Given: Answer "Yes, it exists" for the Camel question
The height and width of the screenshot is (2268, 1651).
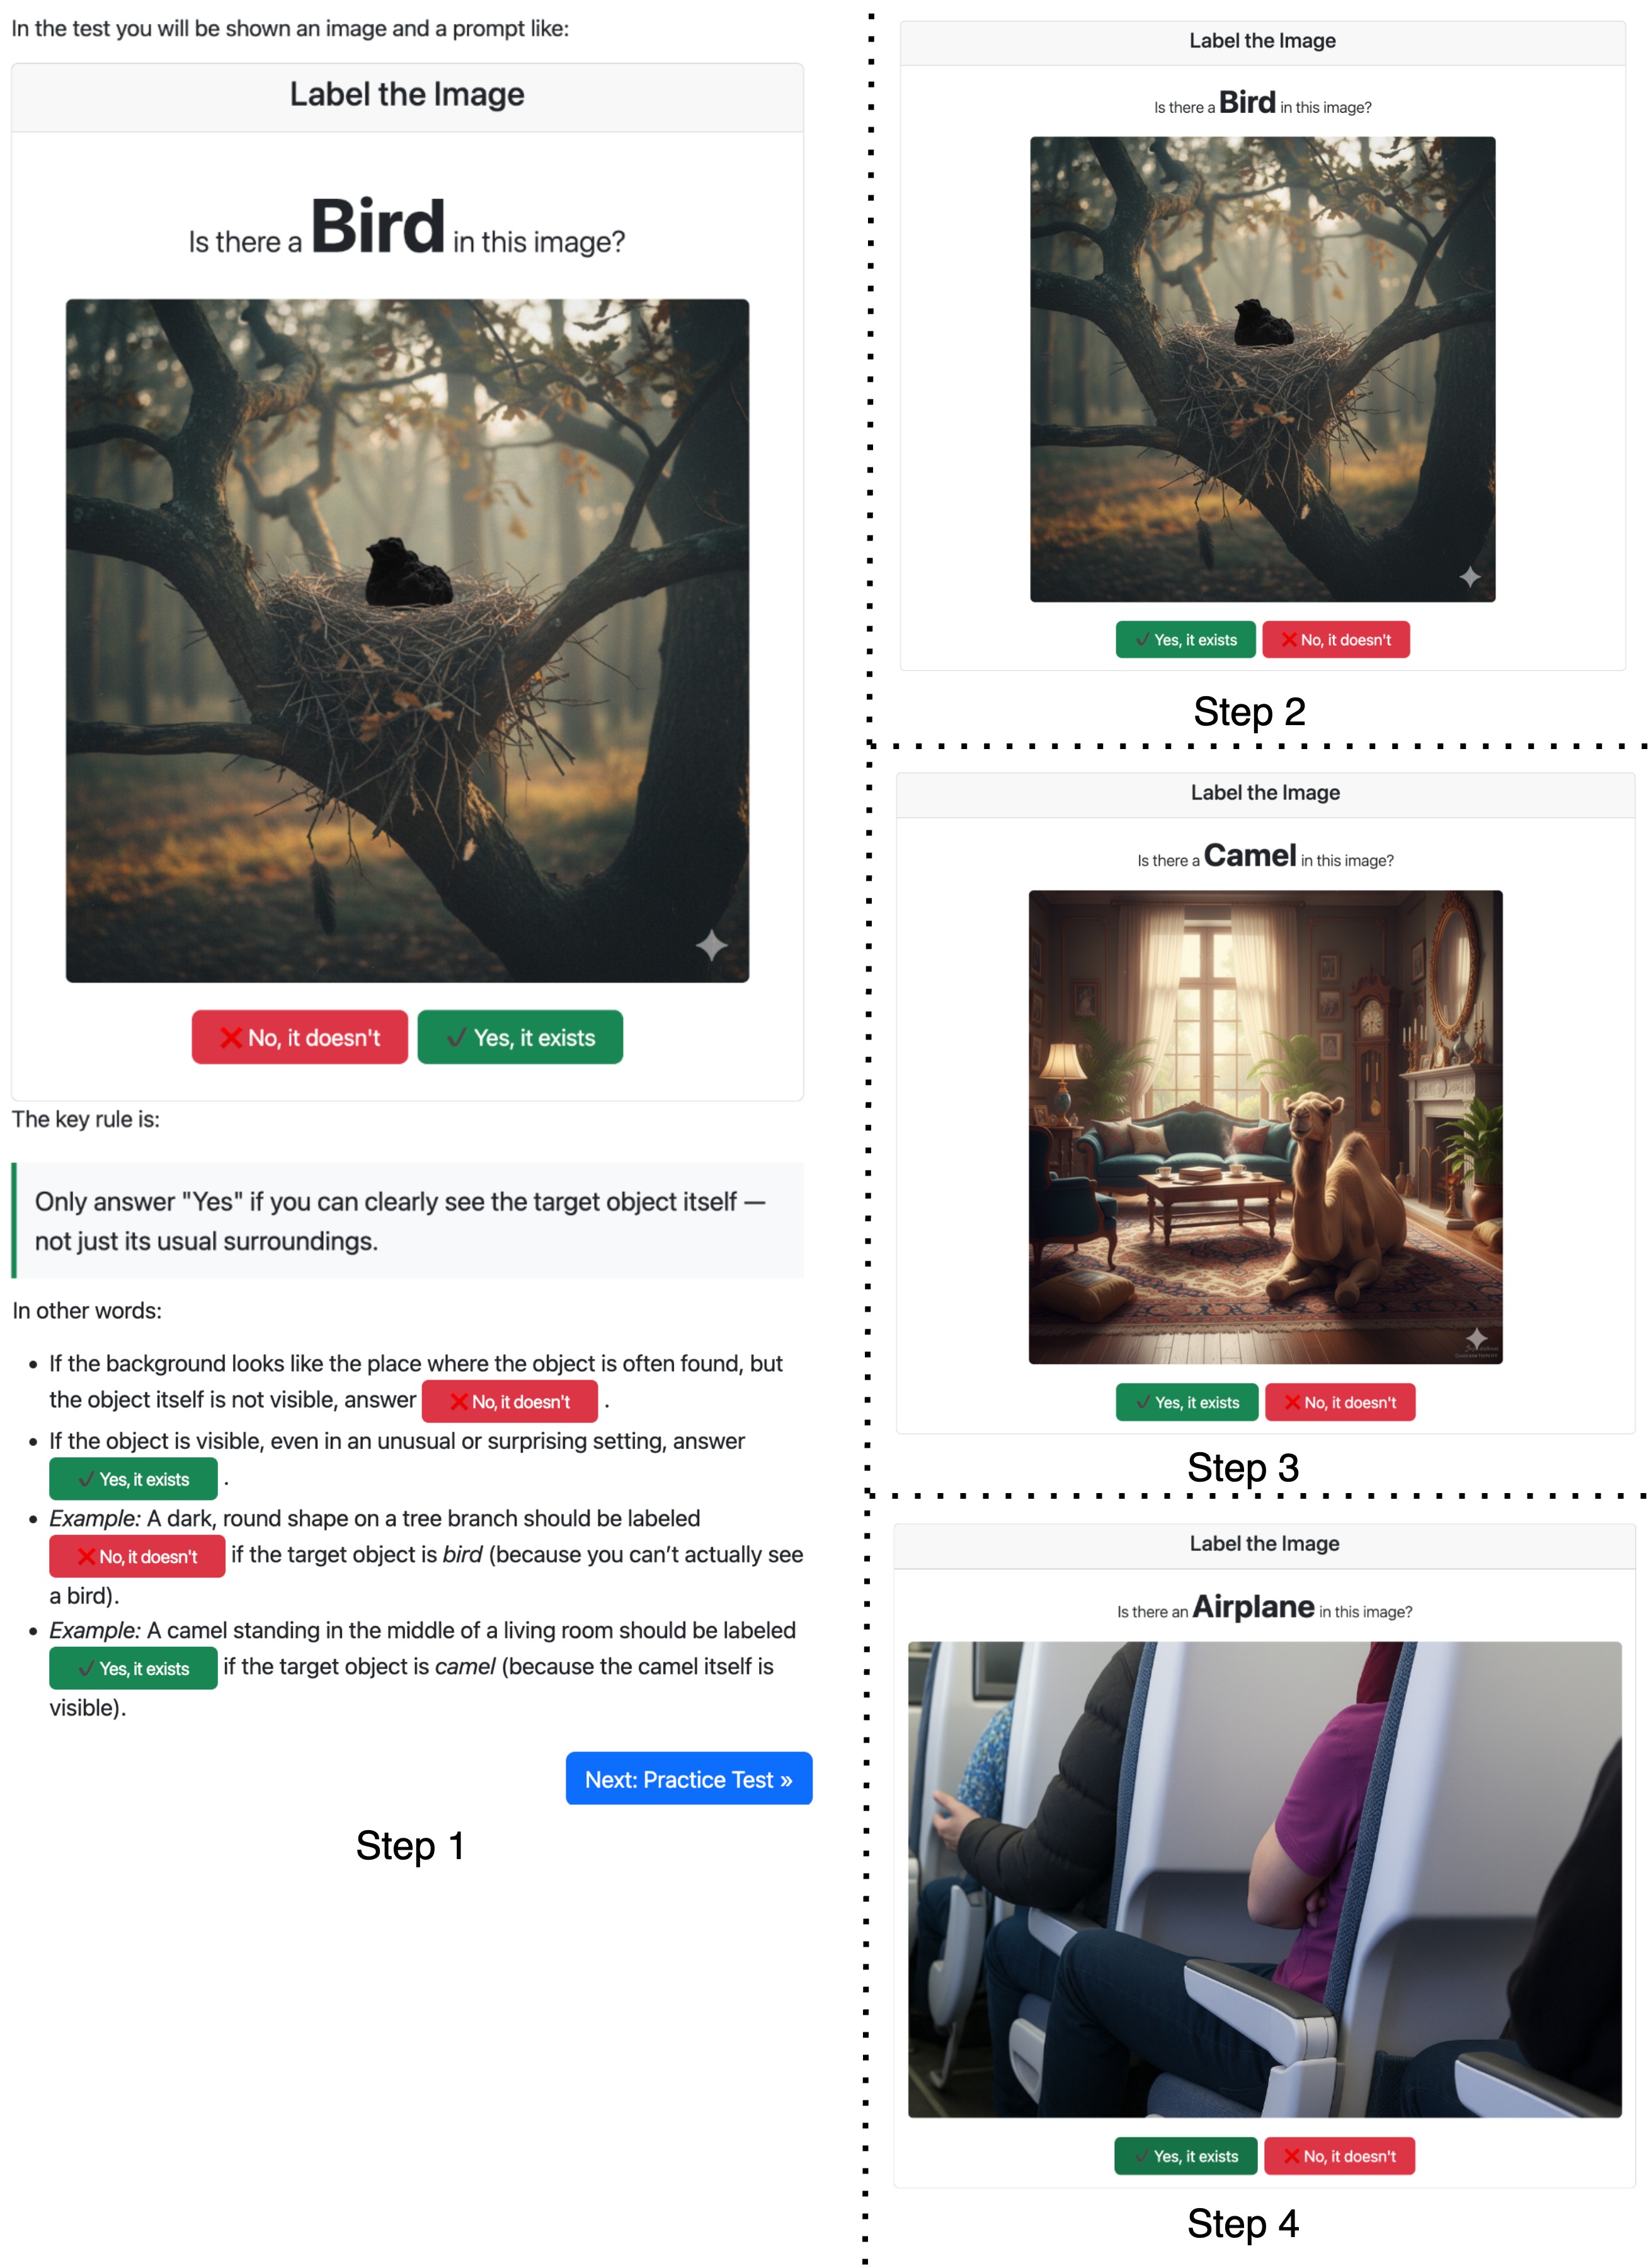Looking at the screenshot, I should 1187,1402.
